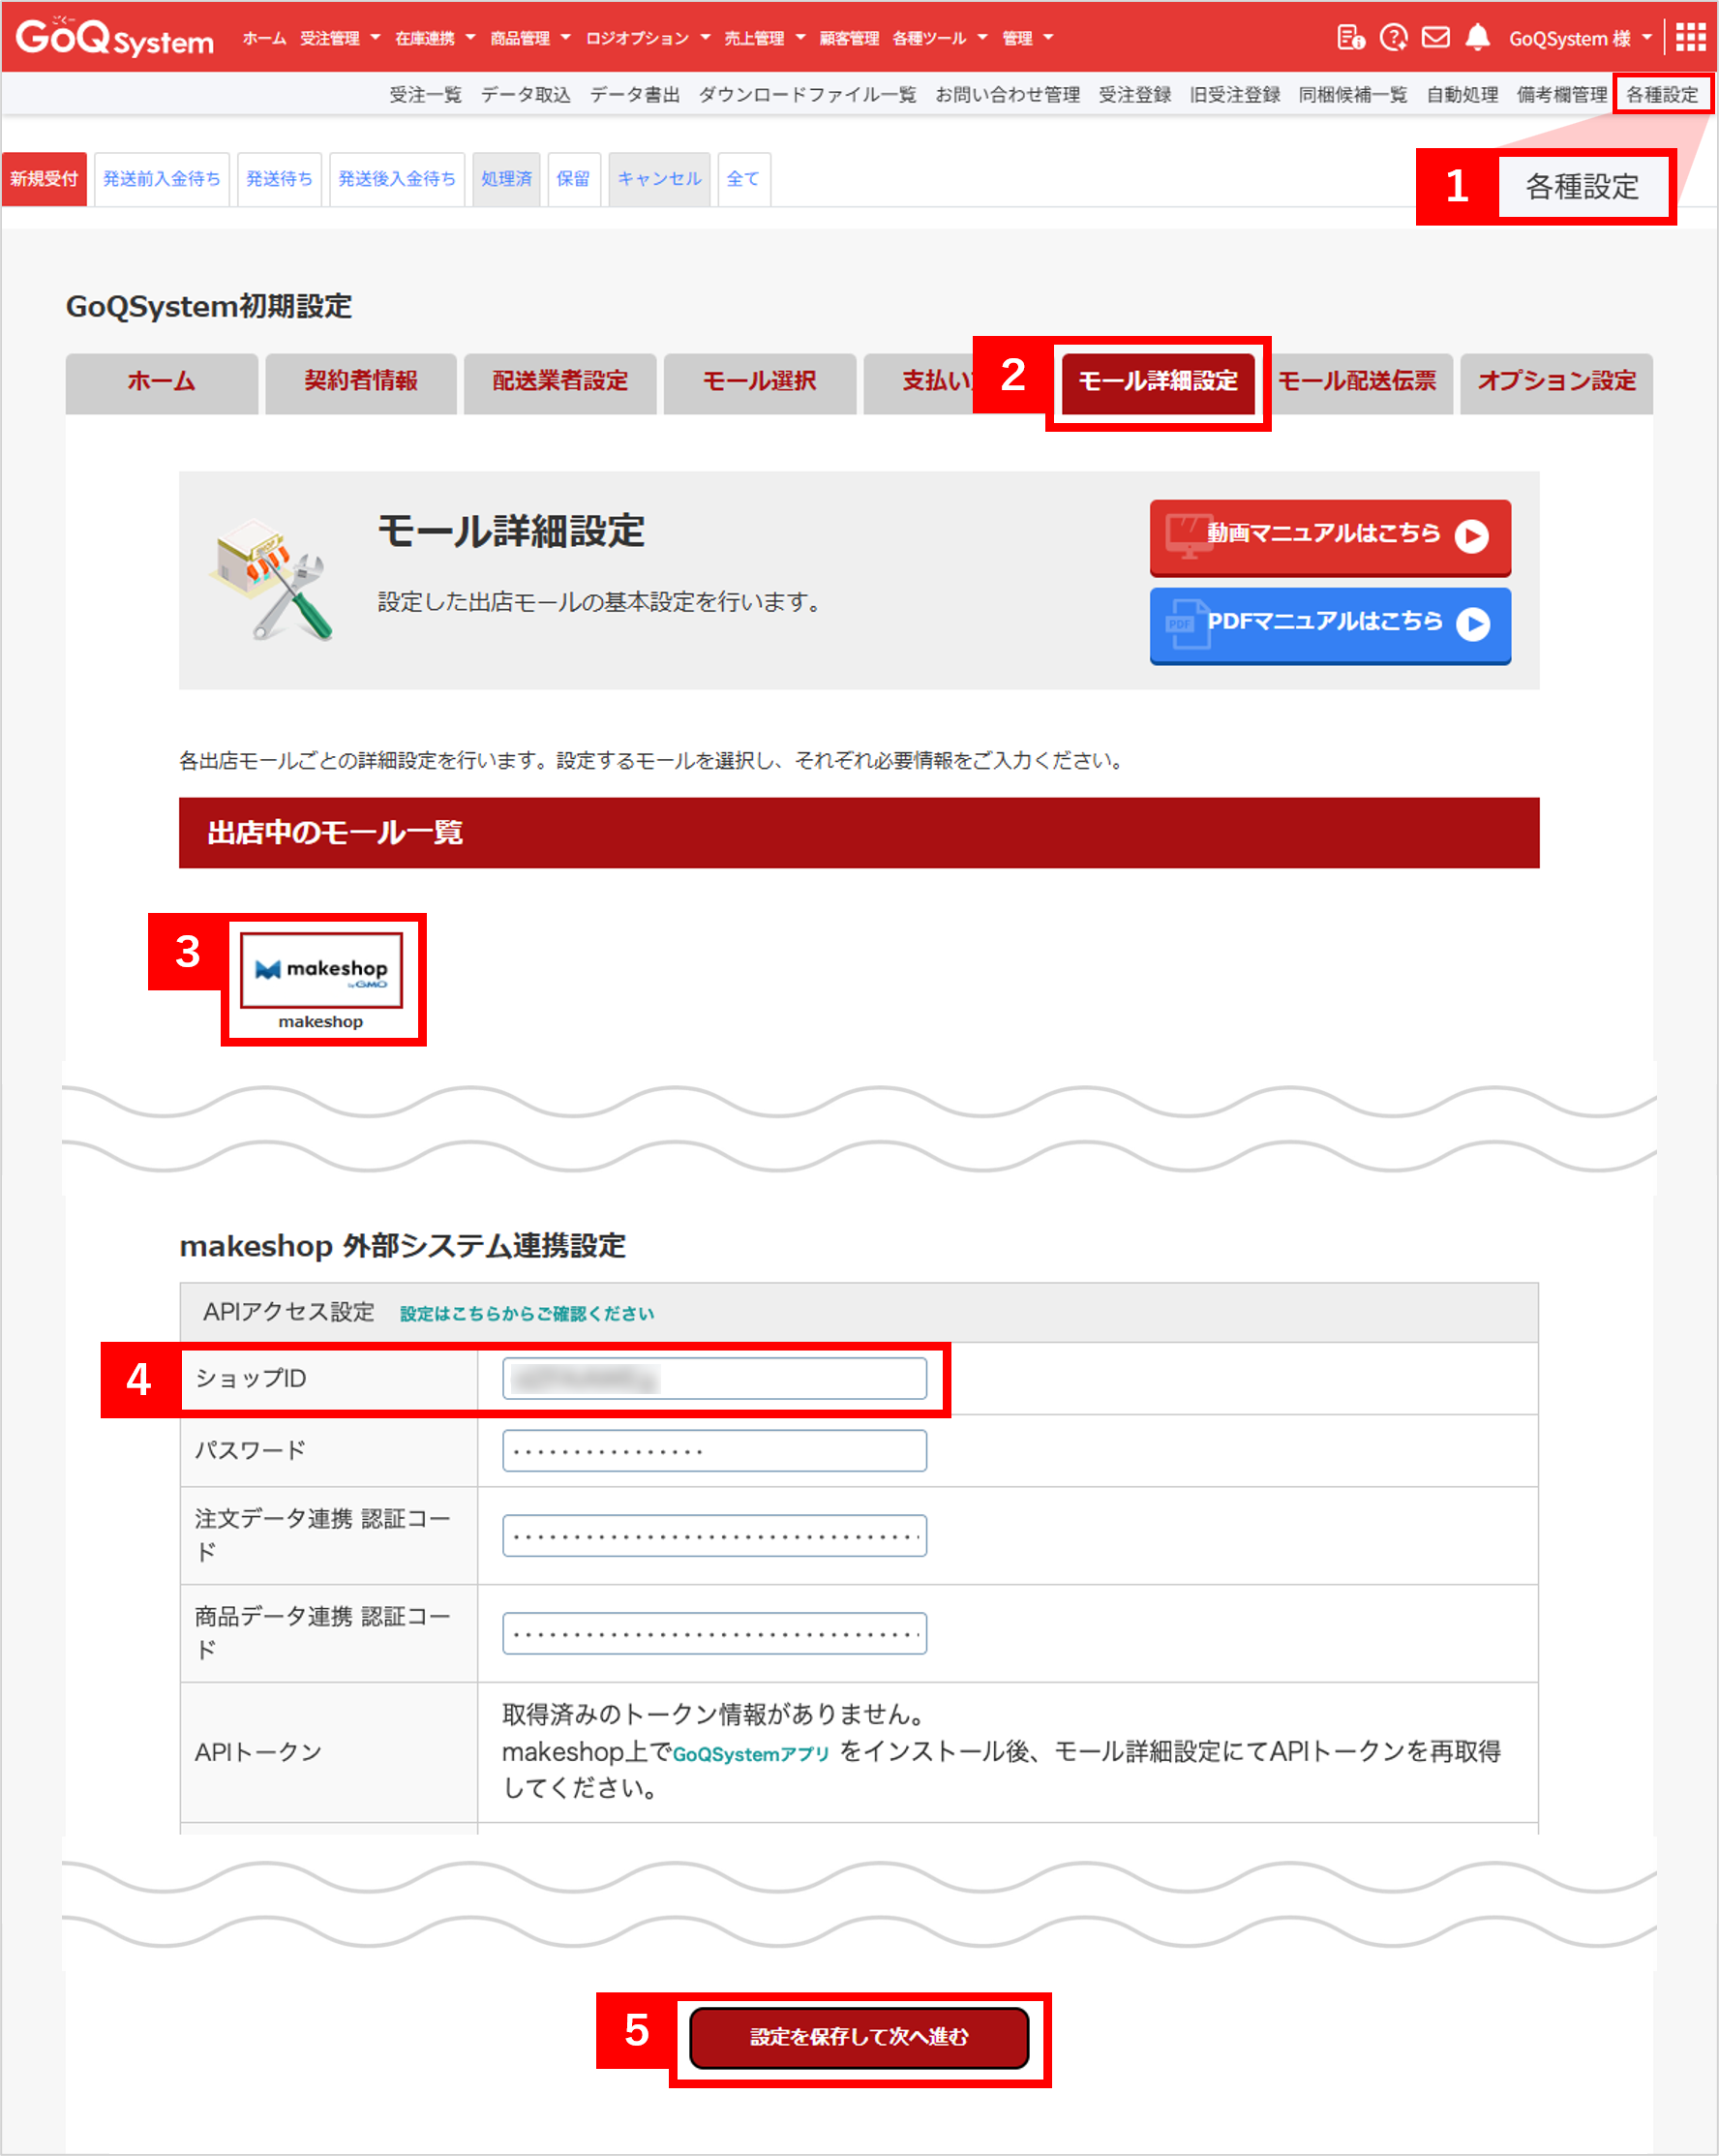Open the GoQSystem 様 account dropdown

(1579, 38)
